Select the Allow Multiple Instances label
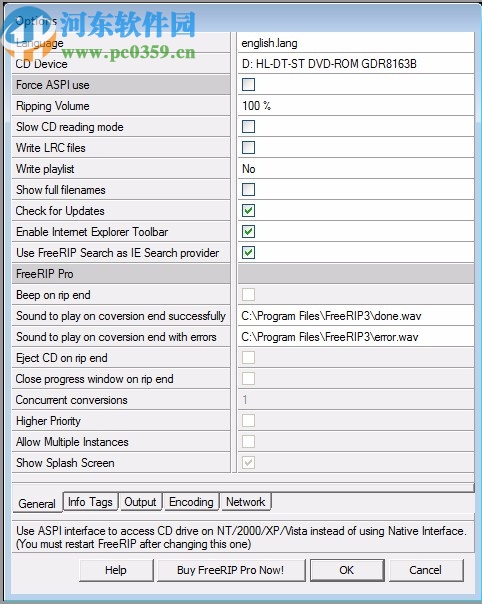This screenshot has height=604, width=482. pyautogui.click(x=121, y=442)
